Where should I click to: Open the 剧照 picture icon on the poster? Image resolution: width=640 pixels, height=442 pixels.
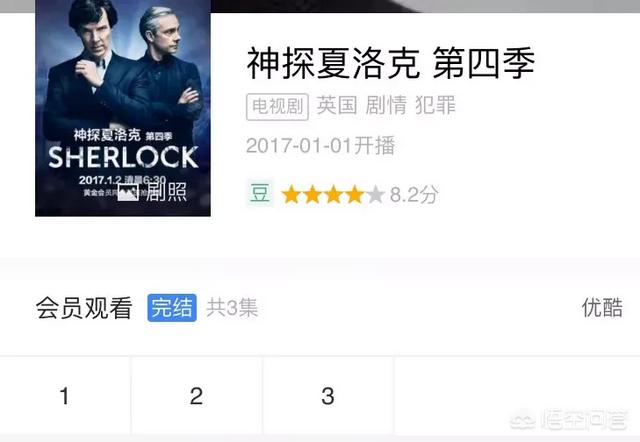click(x=128, y=191)
